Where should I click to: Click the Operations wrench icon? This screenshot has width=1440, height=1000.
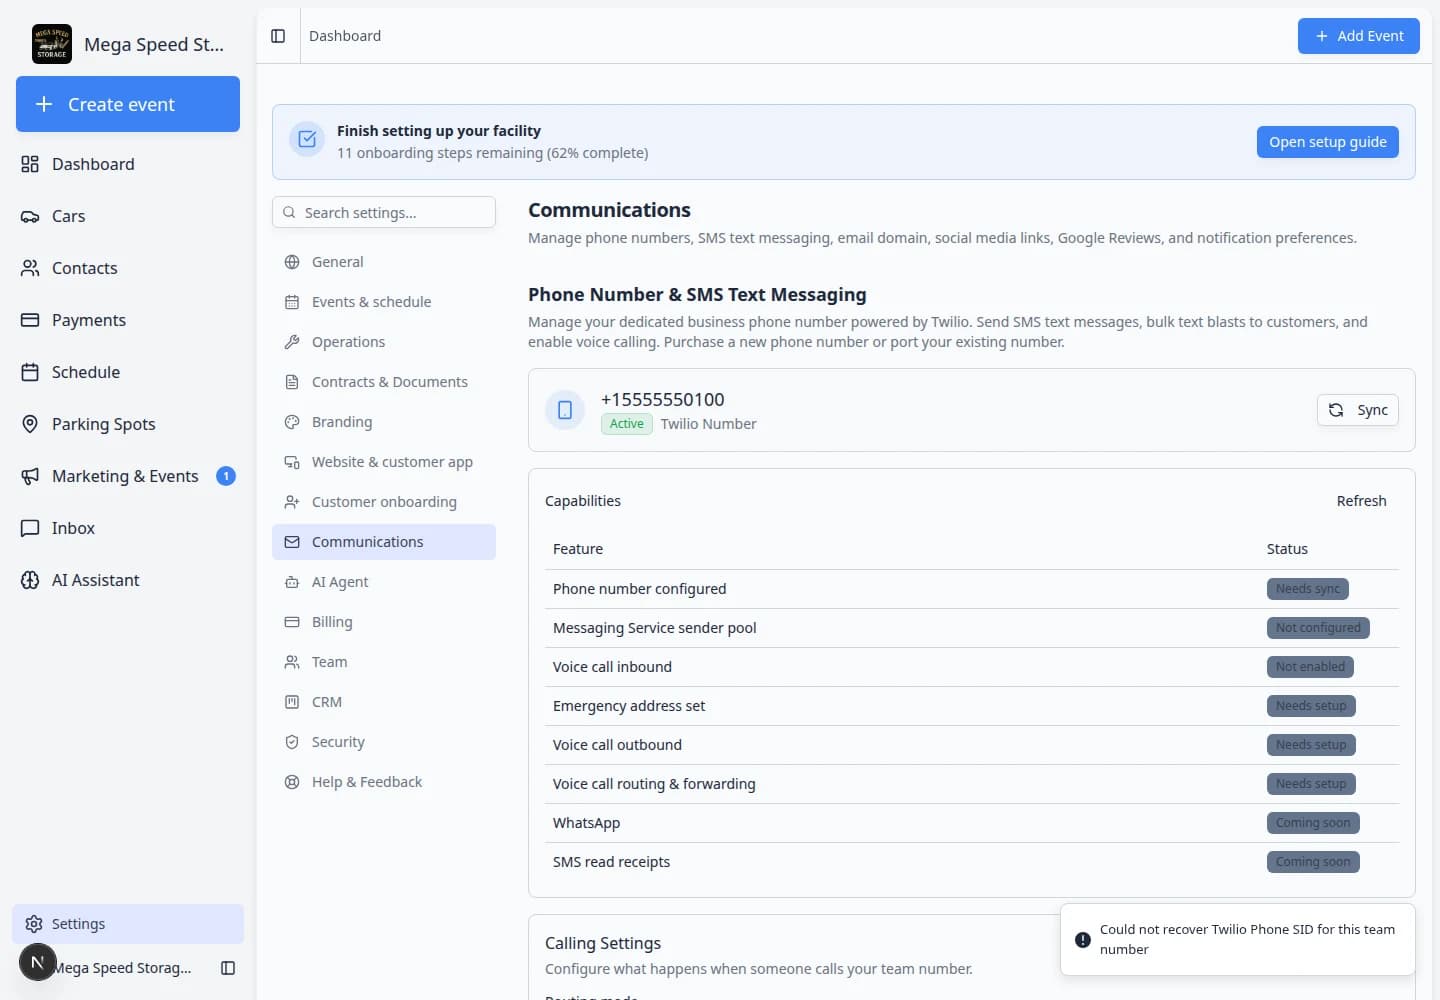click(292, 342)
